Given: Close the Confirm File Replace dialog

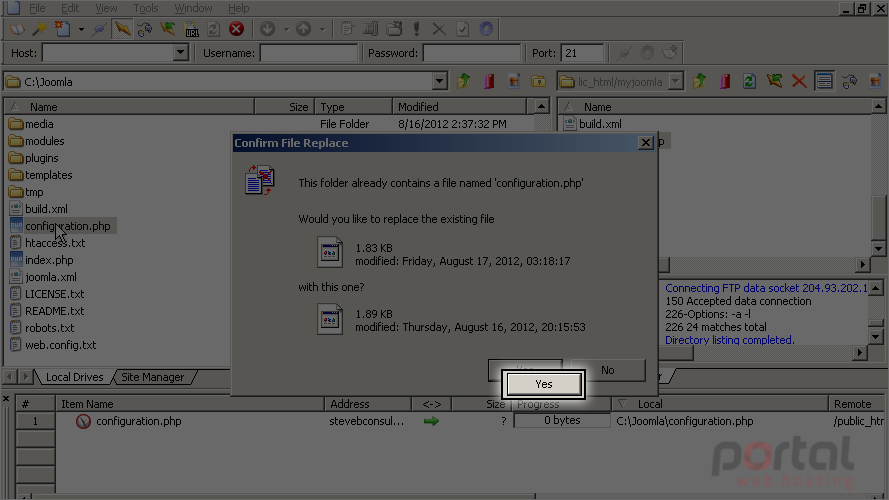Looking at the screenshot, I should tap(645, 143).
